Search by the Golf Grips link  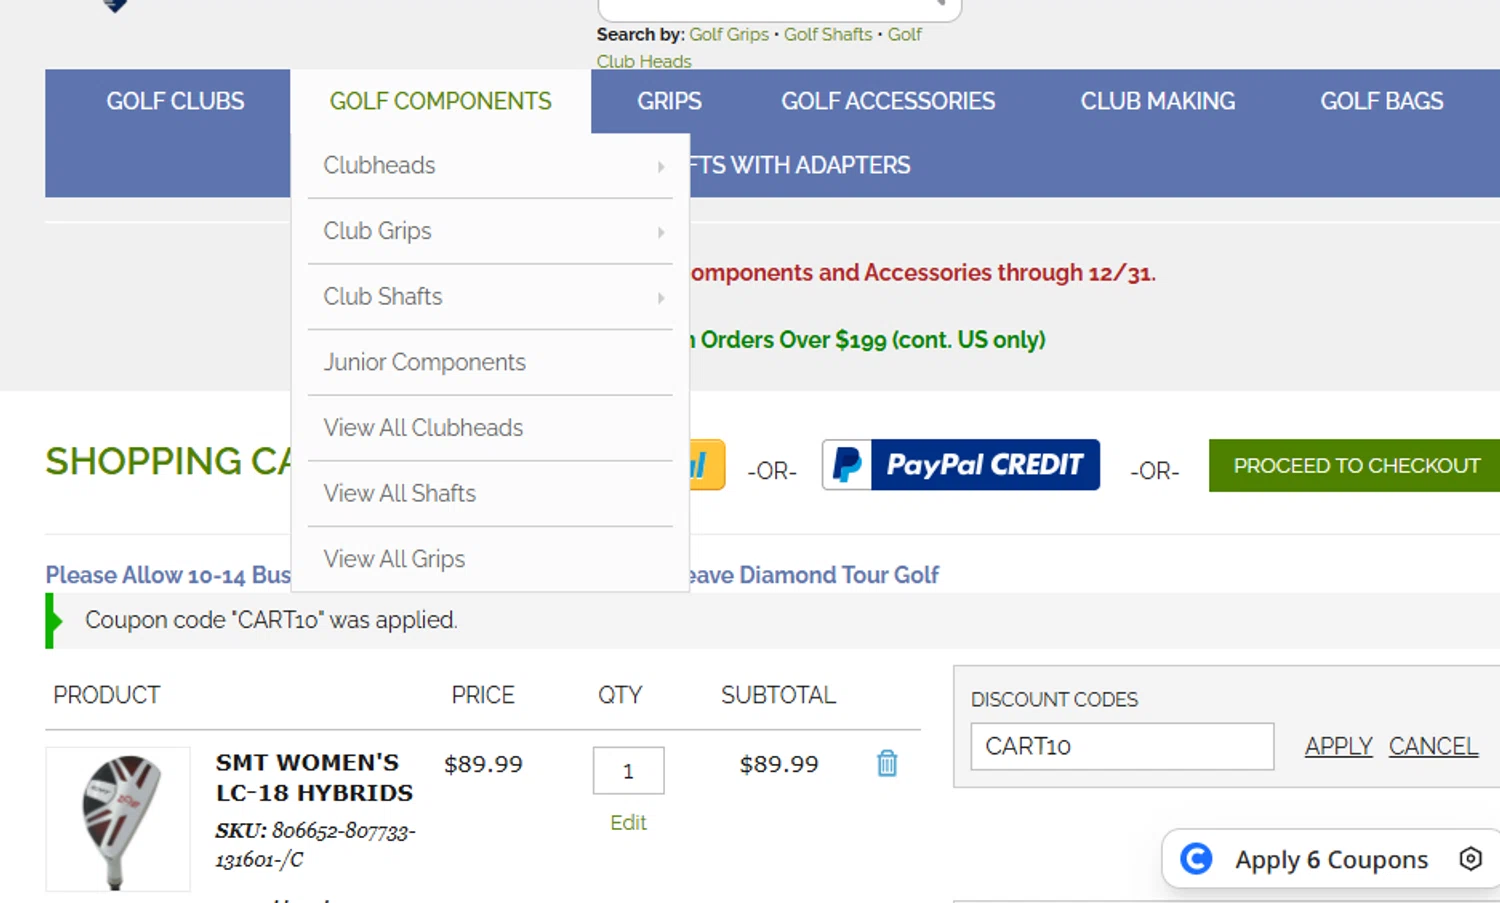coord(729,34)
